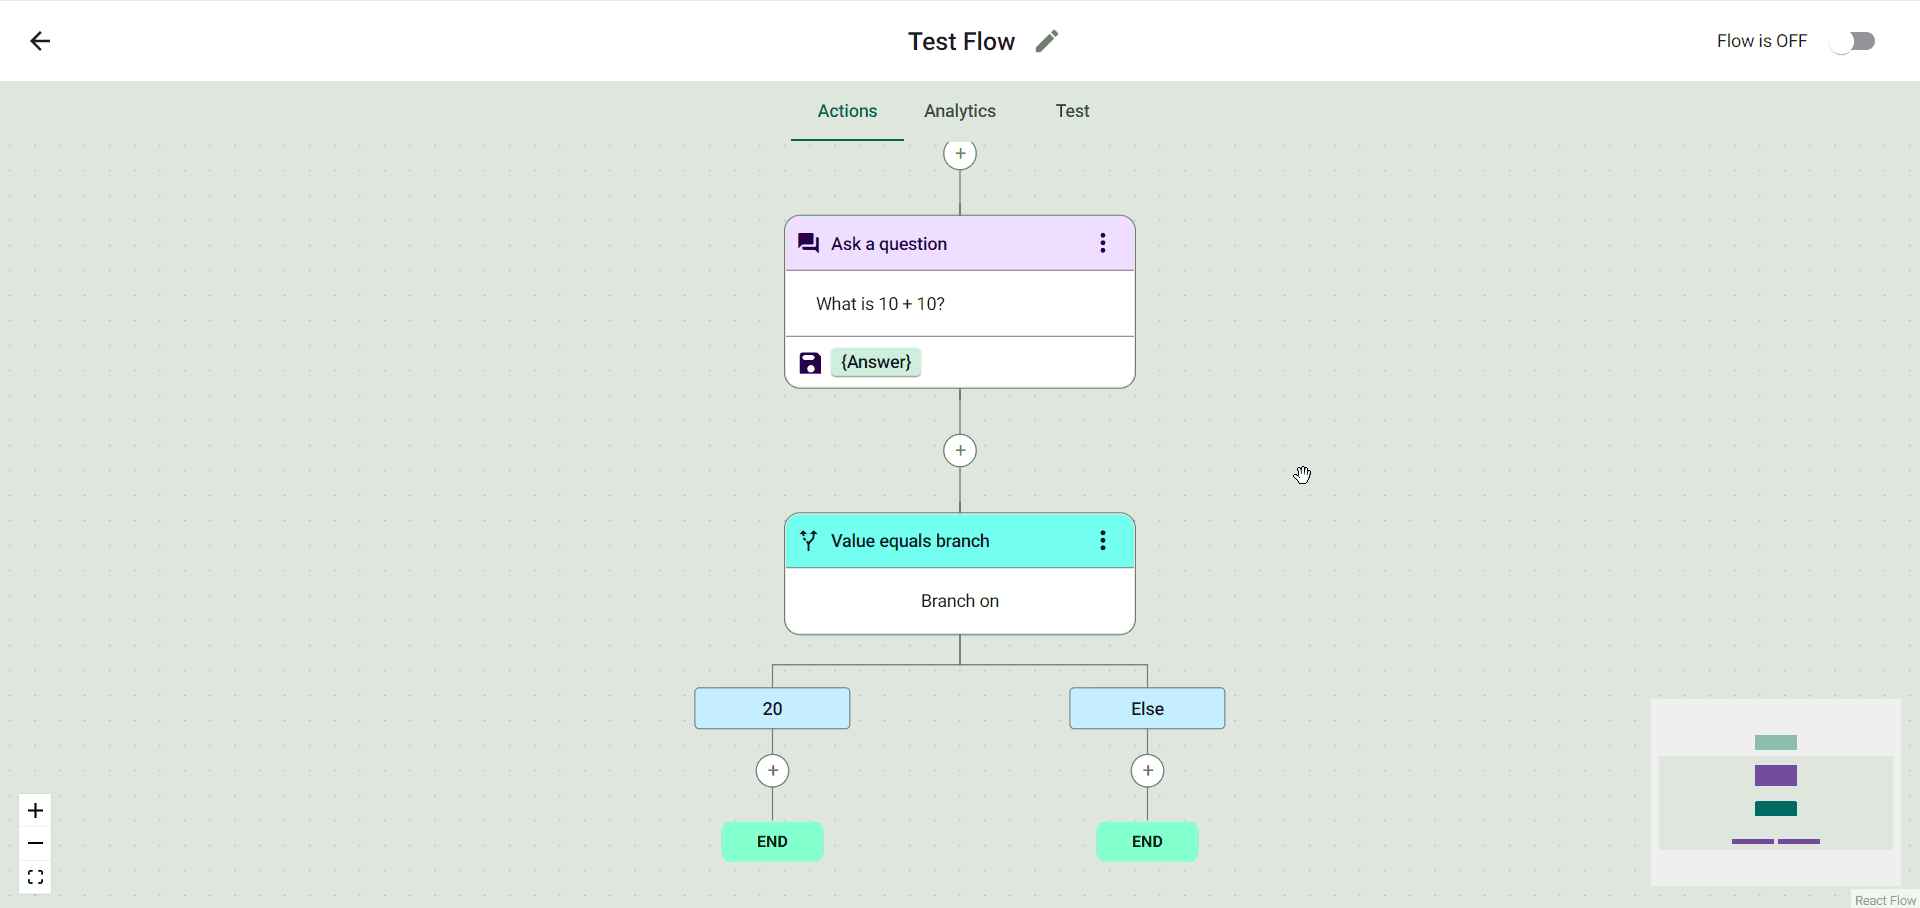Select the Actions tab

click(847, 111)
